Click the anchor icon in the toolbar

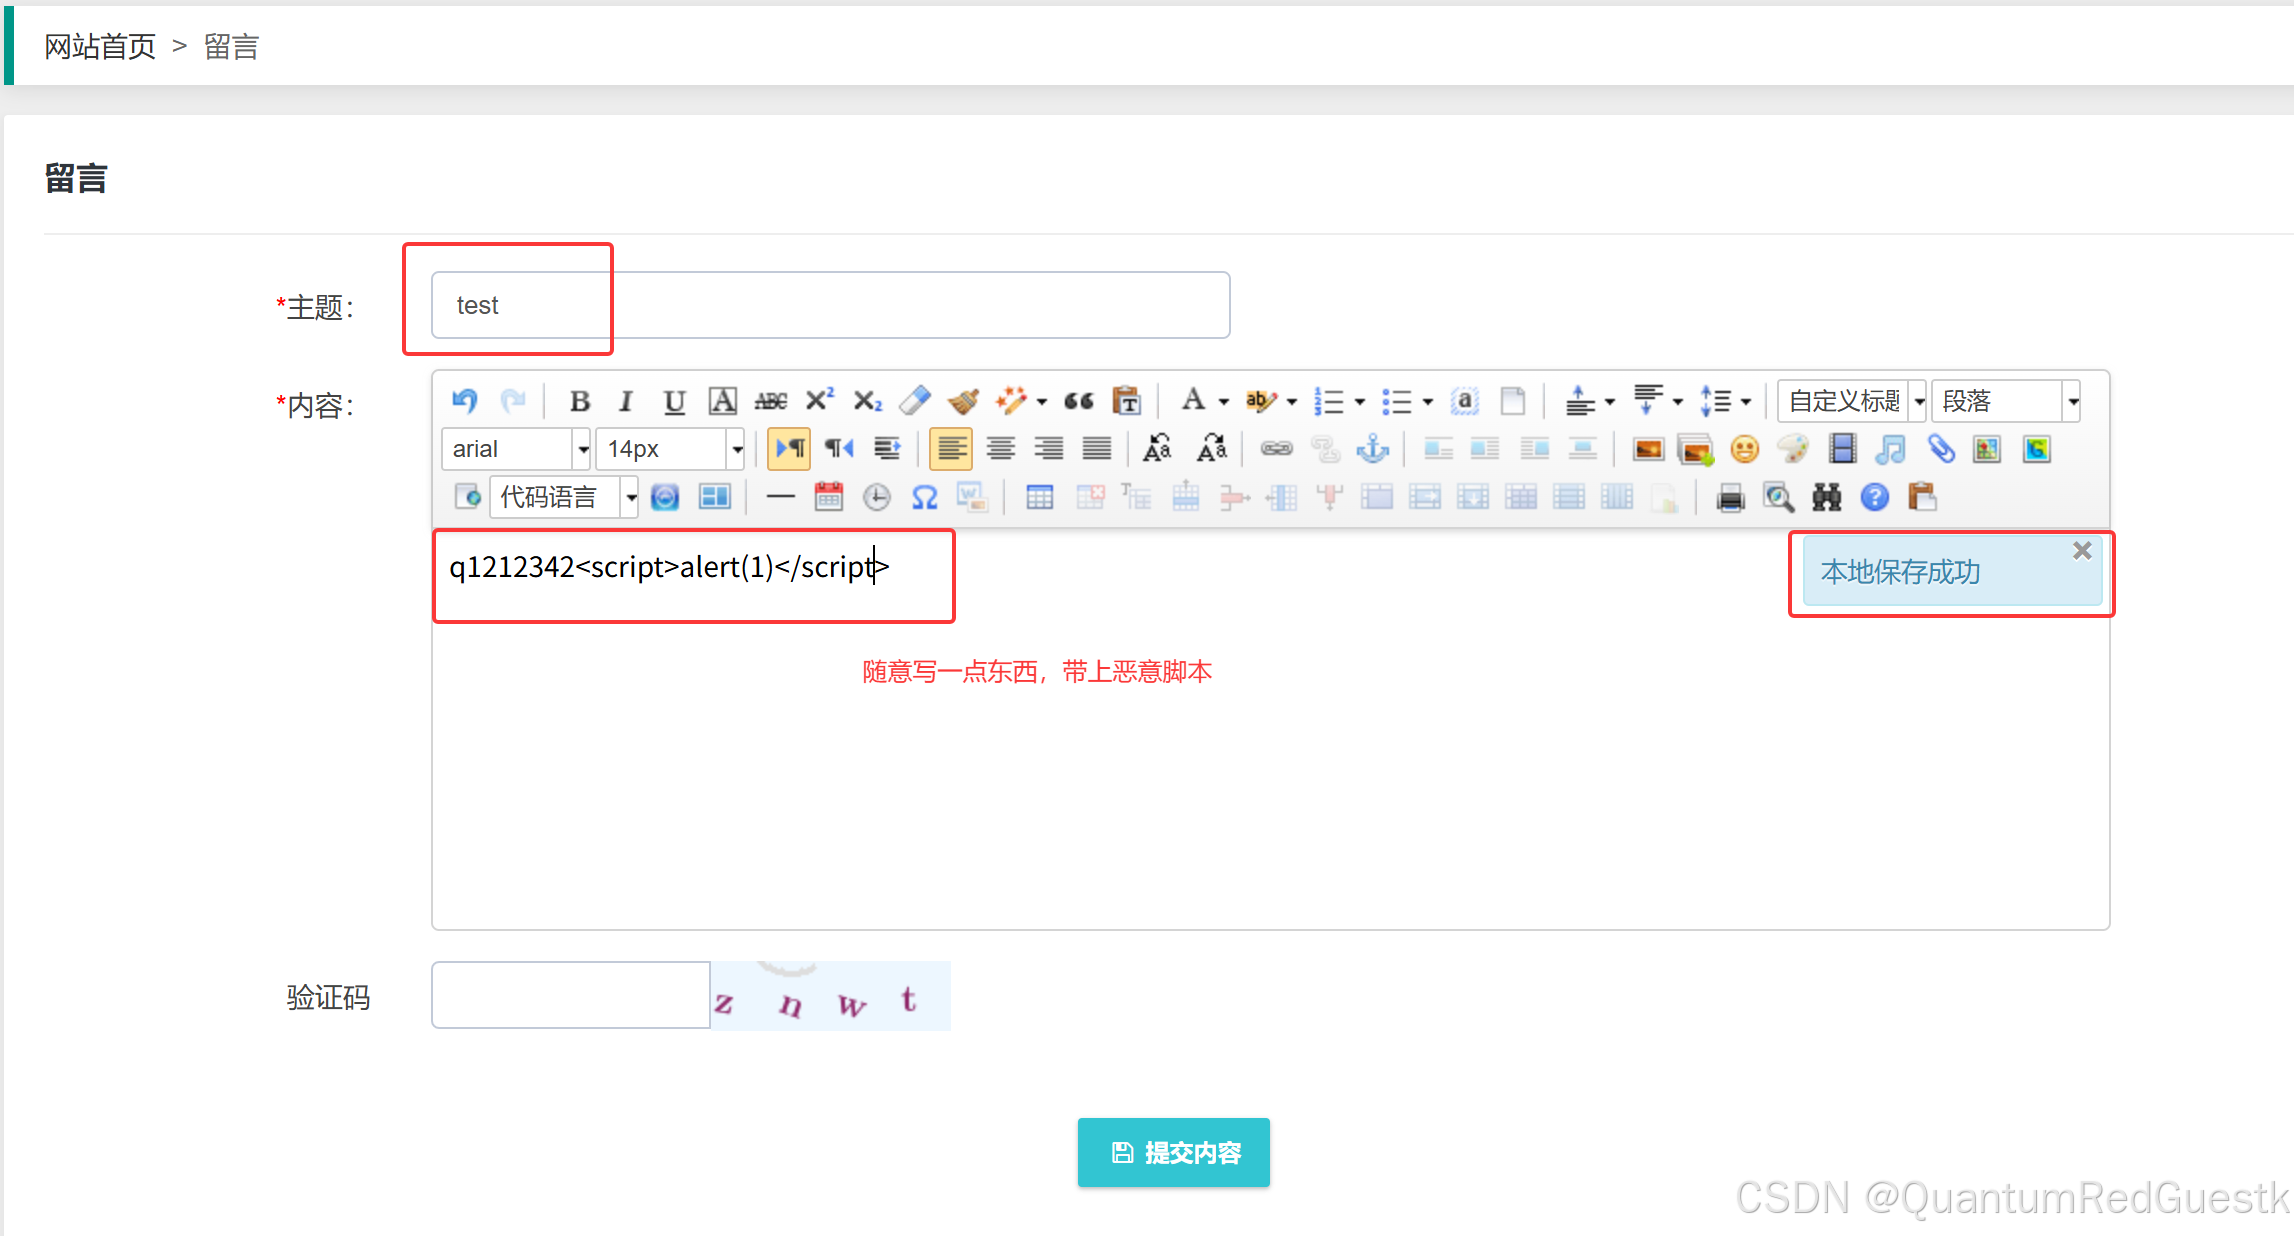pyautogui.click(x=1373, y=449)
